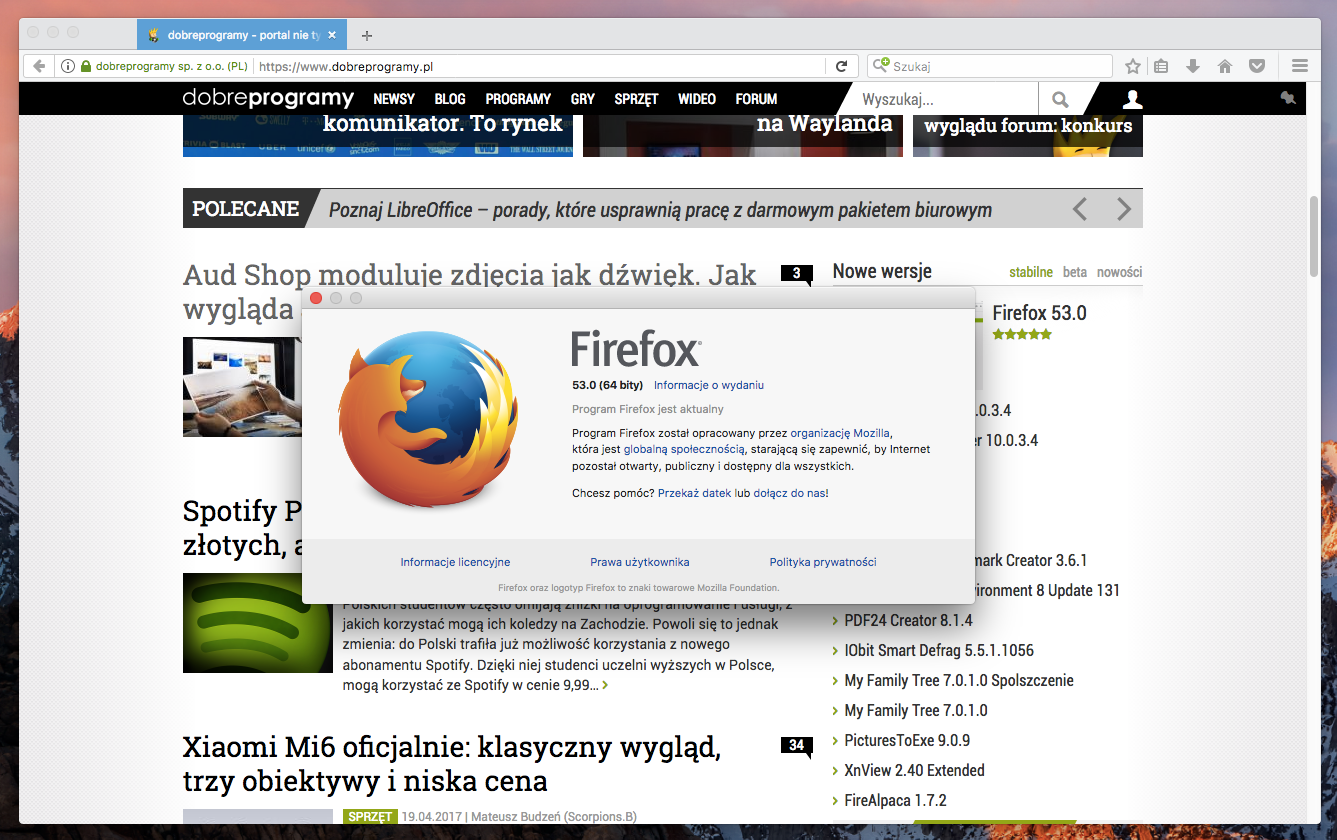Switch Nowe wersje to the stabilne tab
The image size is (1337, 840).
click(x=1031, y=272)
